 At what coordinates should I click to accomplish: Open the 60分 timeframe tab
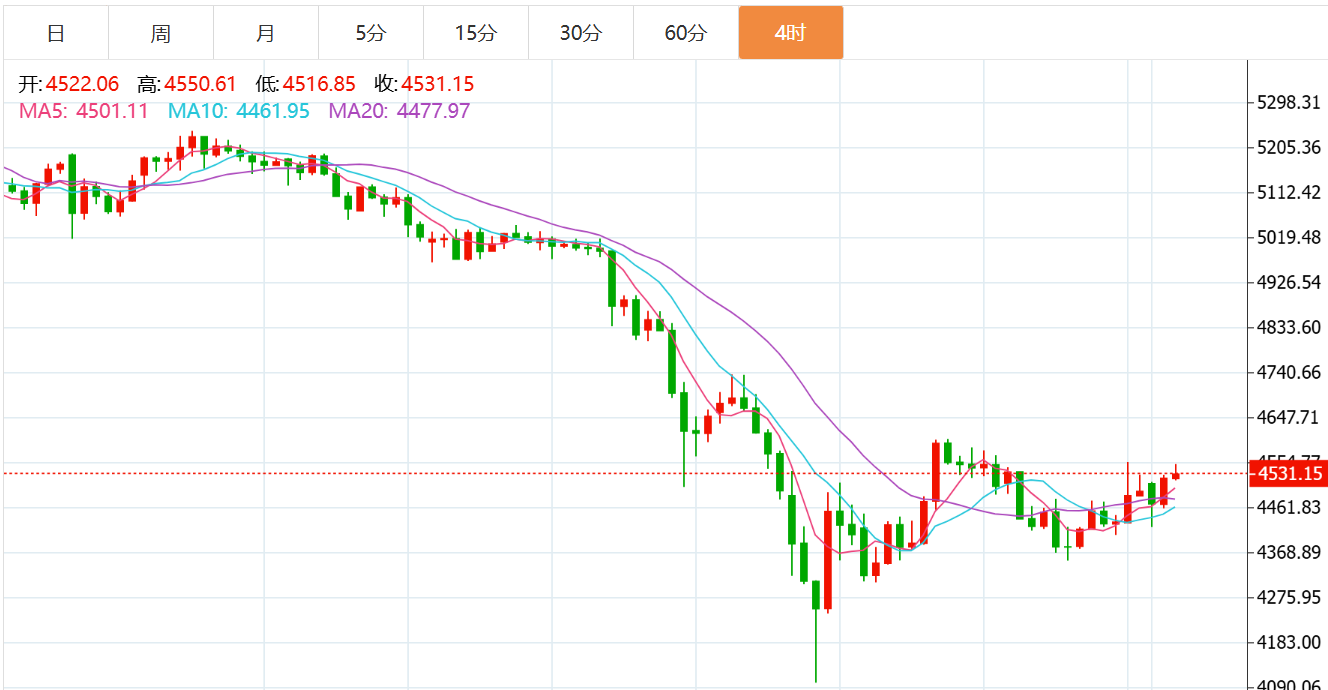[685, 33]
